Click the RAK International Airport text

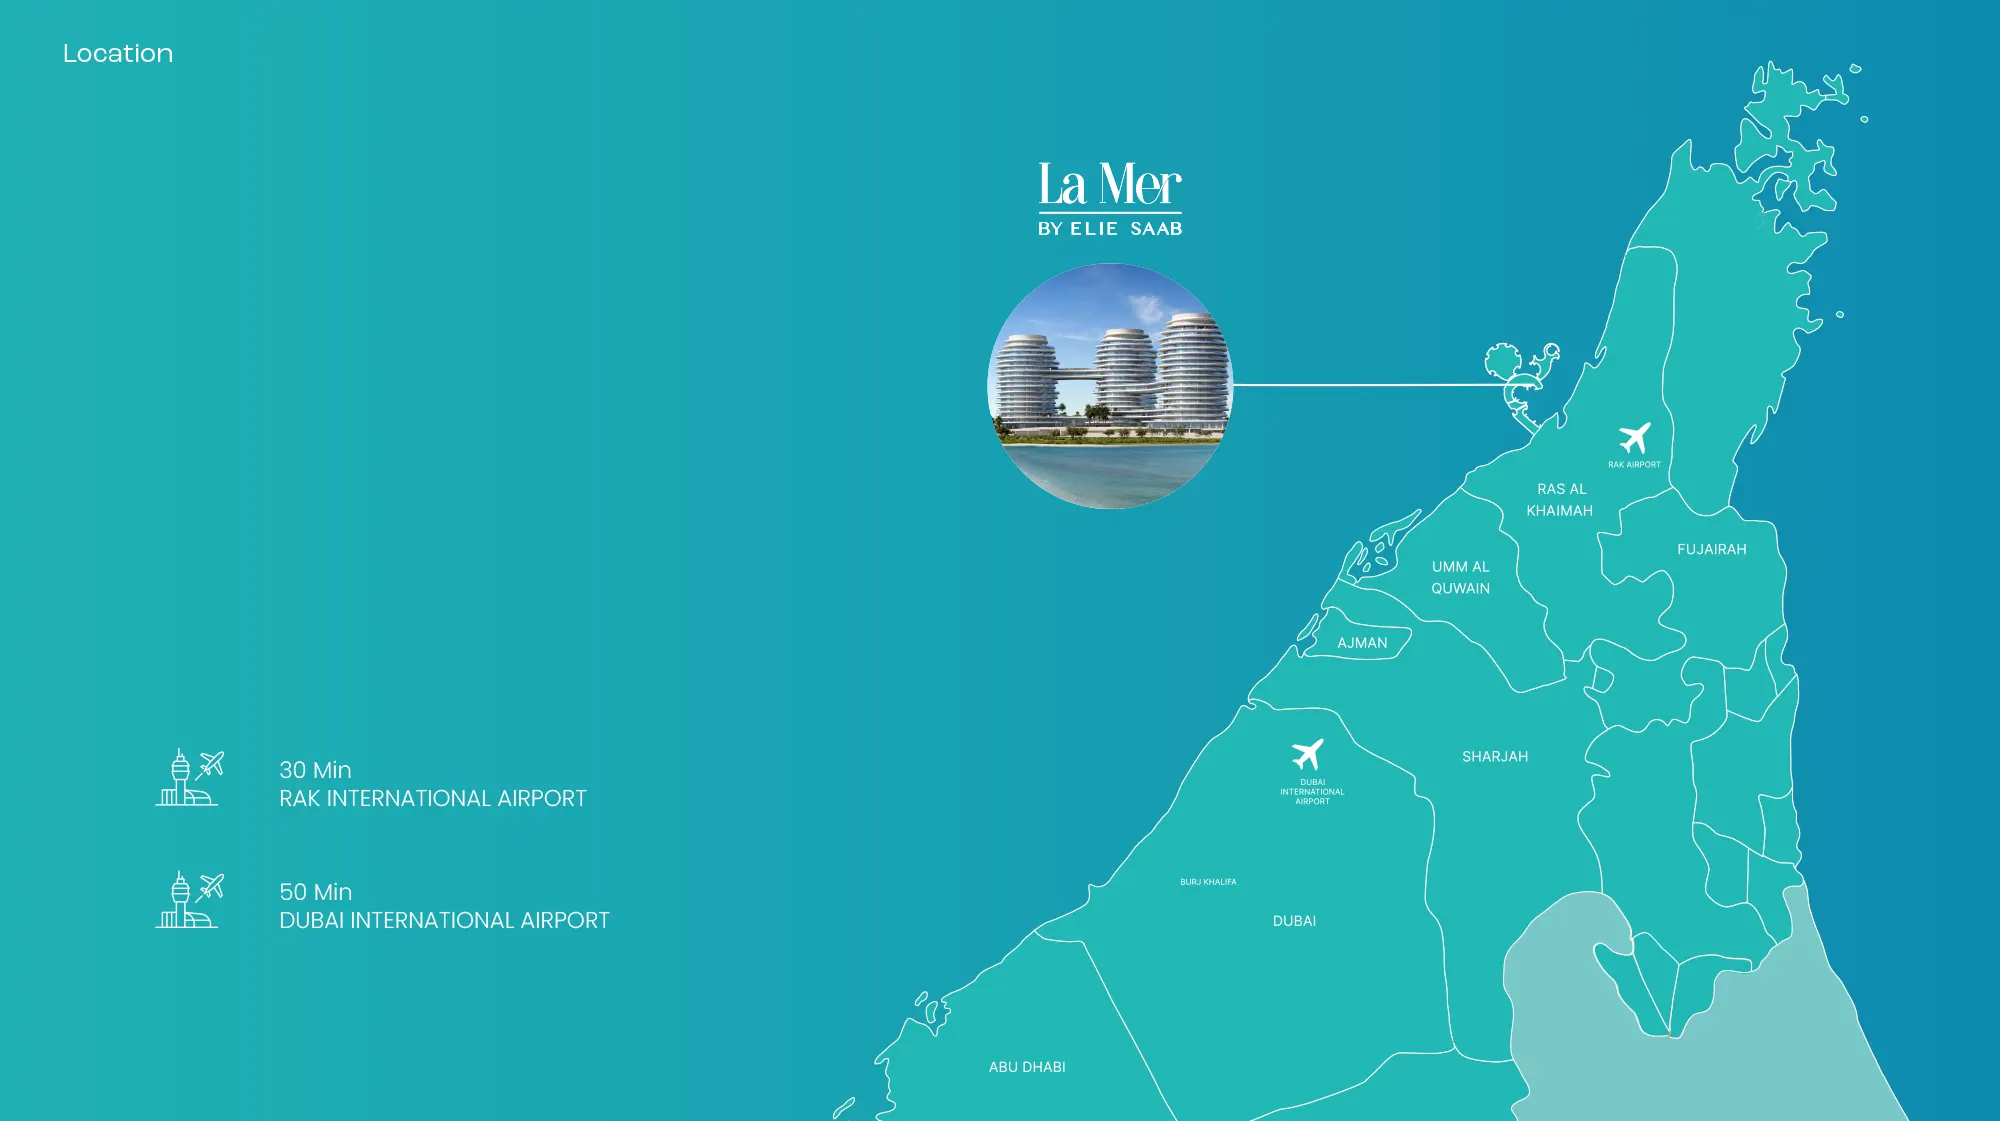[x=432, y=799]
